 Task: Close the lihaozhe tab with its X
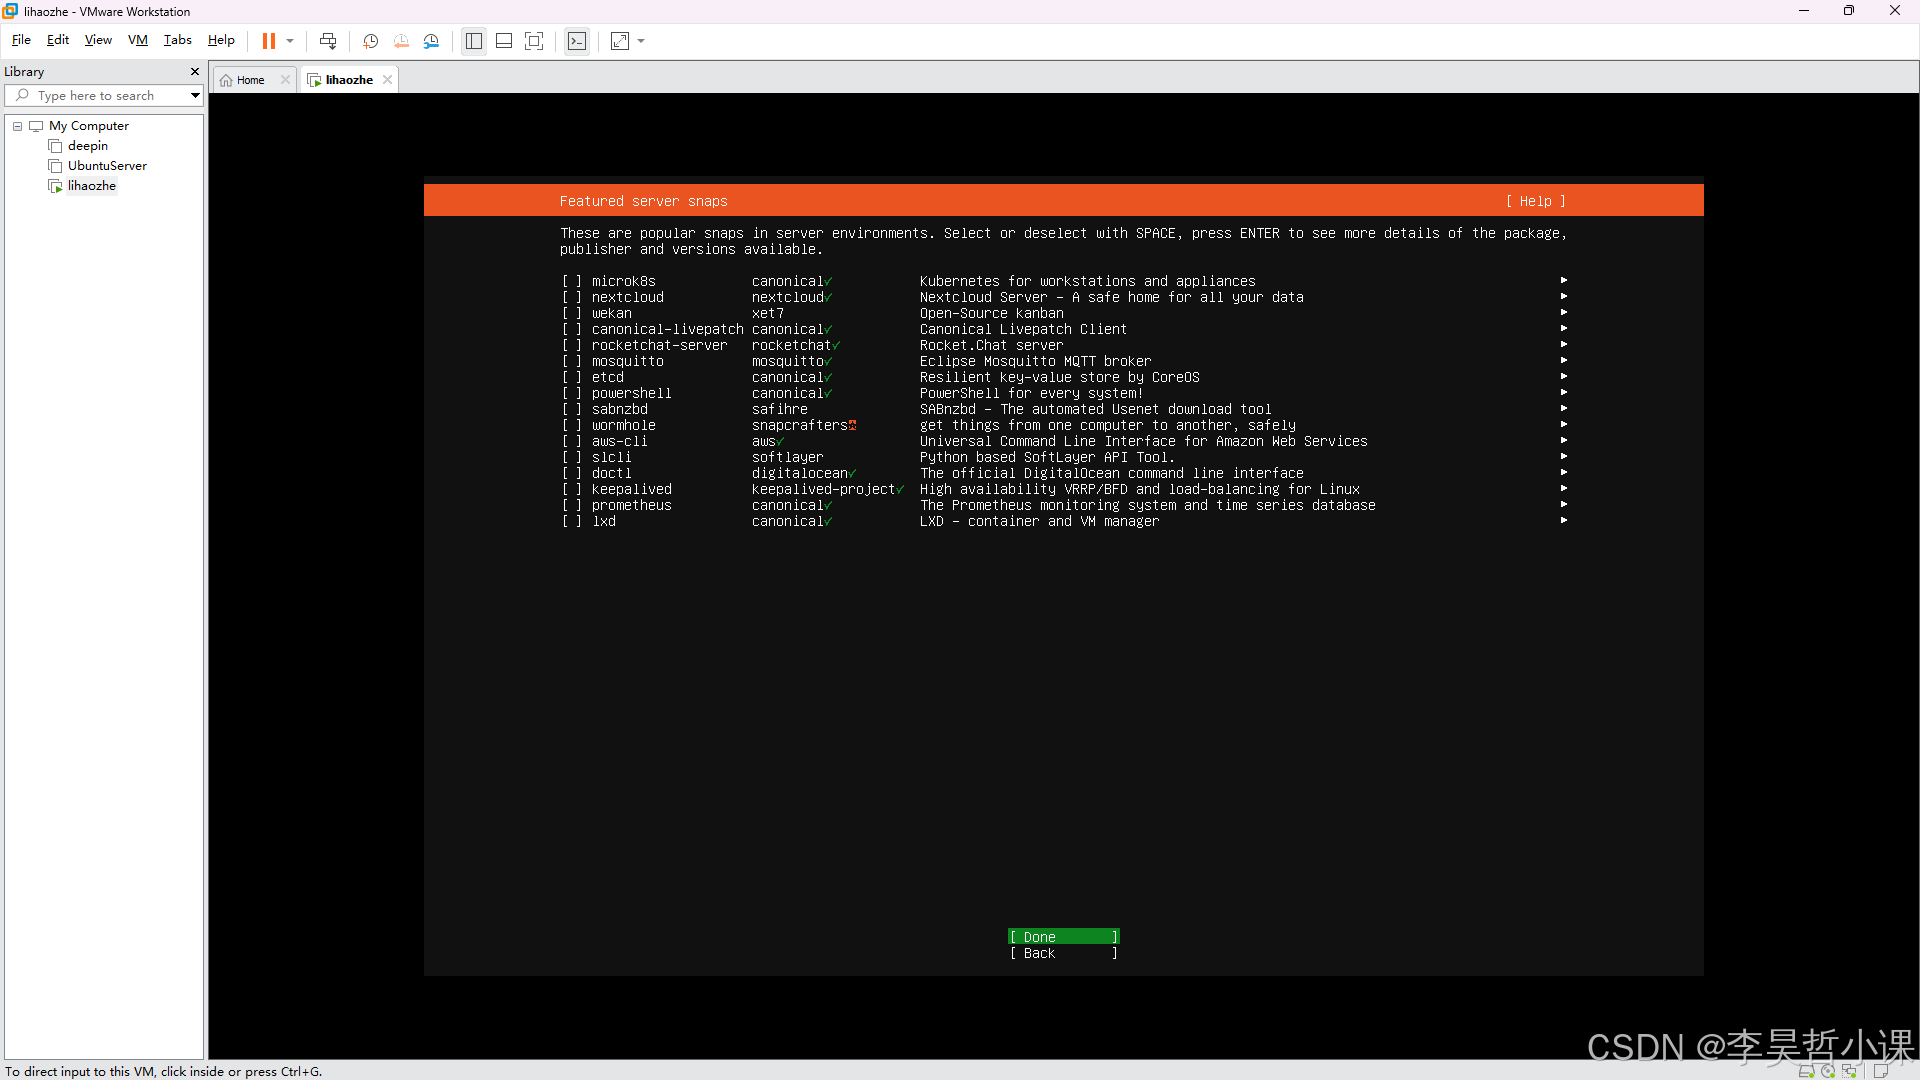coord(387,80)
